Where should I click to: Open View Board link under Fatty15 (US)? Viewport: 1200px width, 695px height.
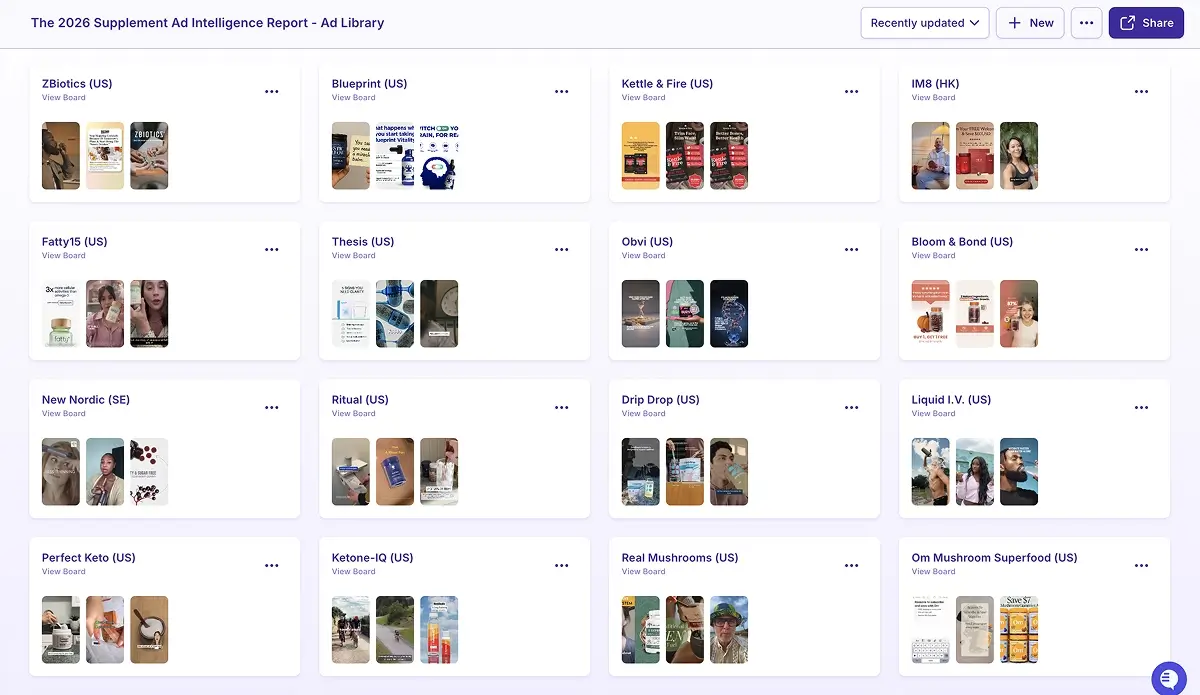coord(64,256)
